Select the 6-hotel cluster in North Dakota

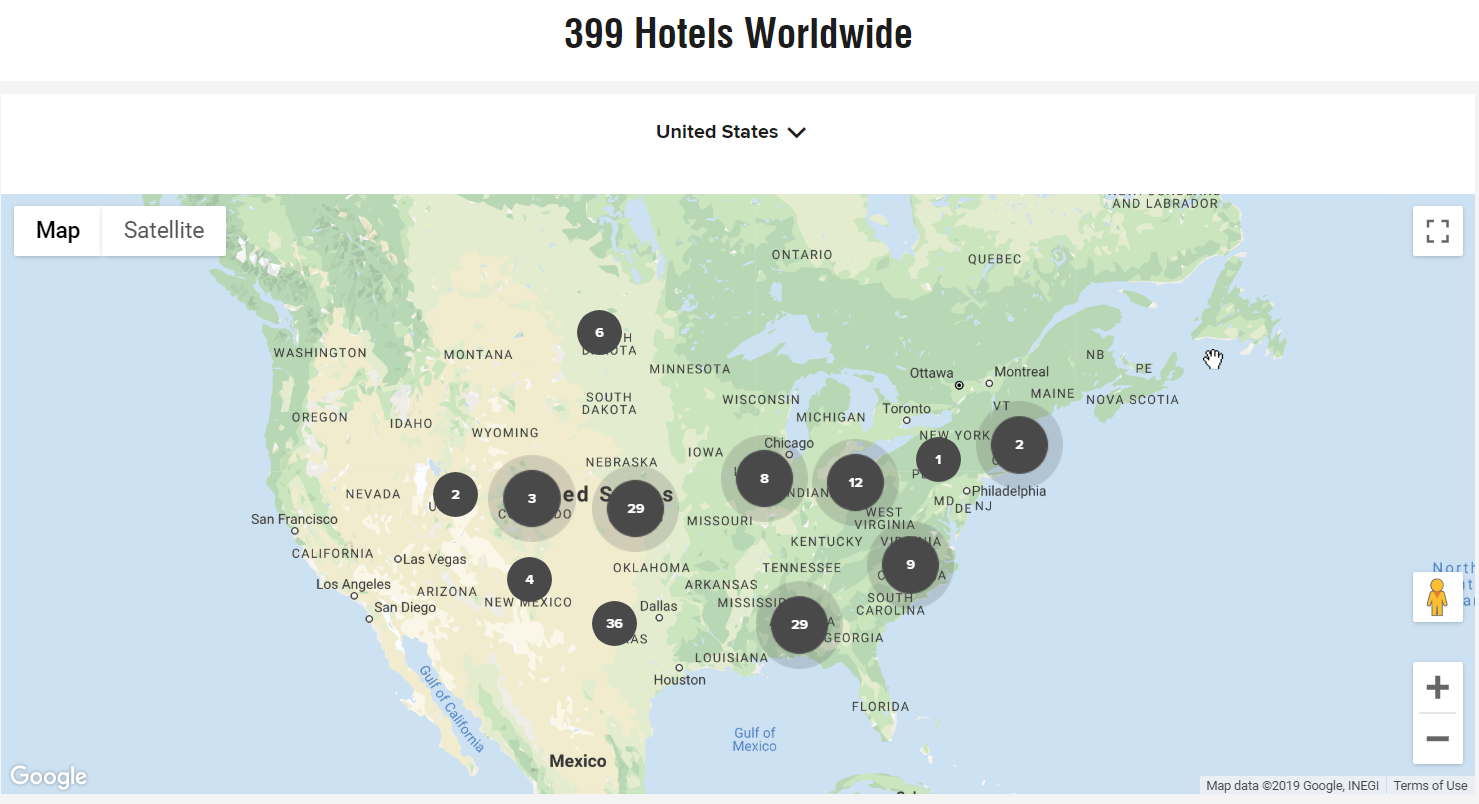coord(599,332)
